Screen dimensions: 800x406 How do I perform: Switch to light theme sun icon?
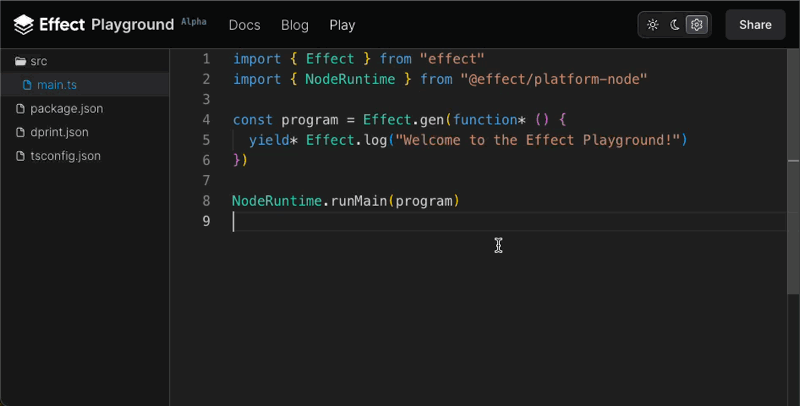pos(653,24)
